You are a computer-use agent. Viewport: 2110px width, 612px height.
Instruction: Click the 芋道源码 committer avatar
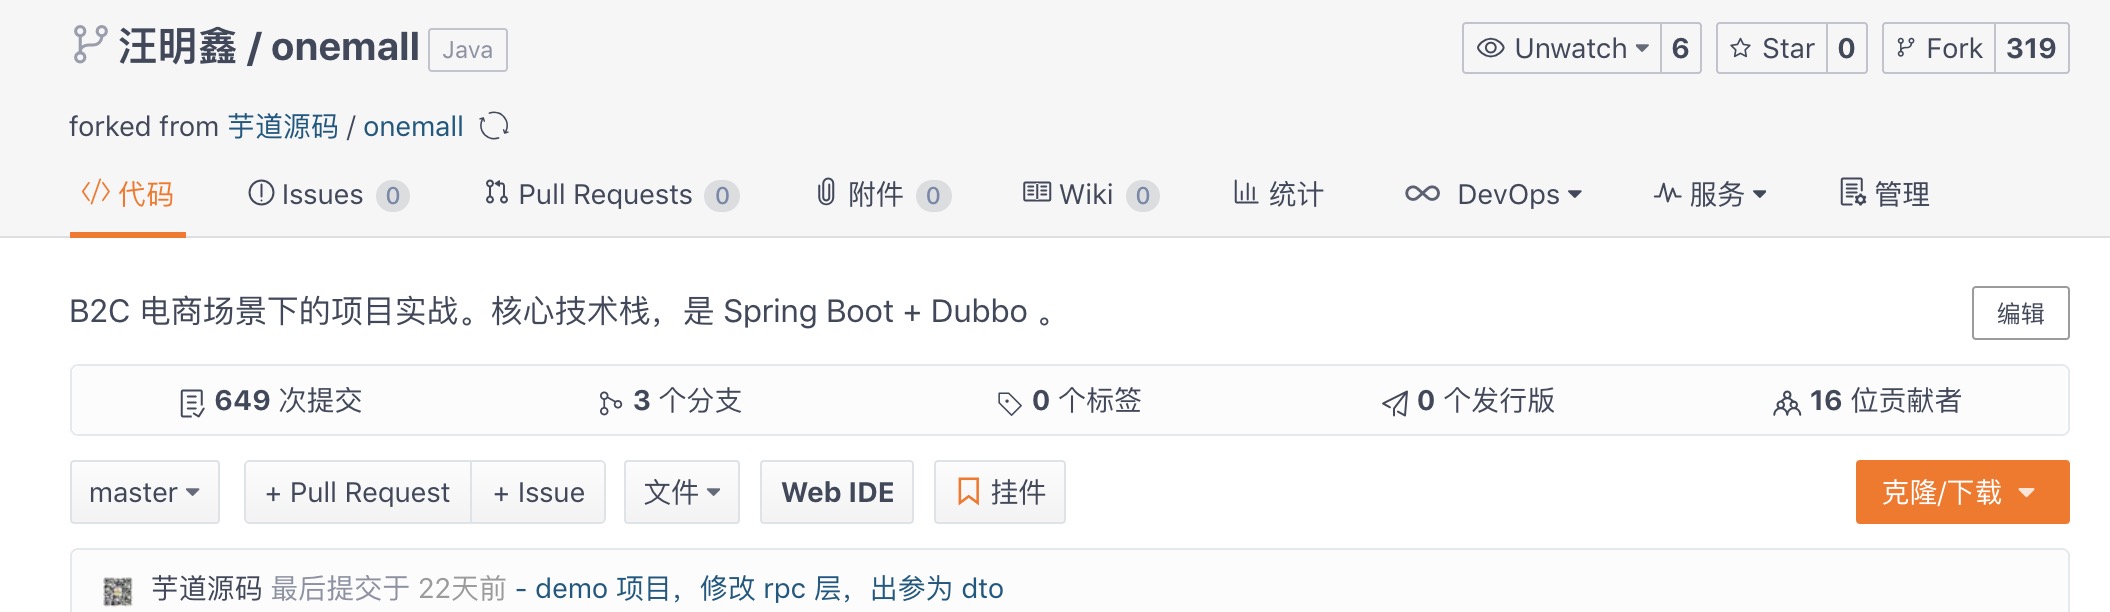[x=118, y=590]
